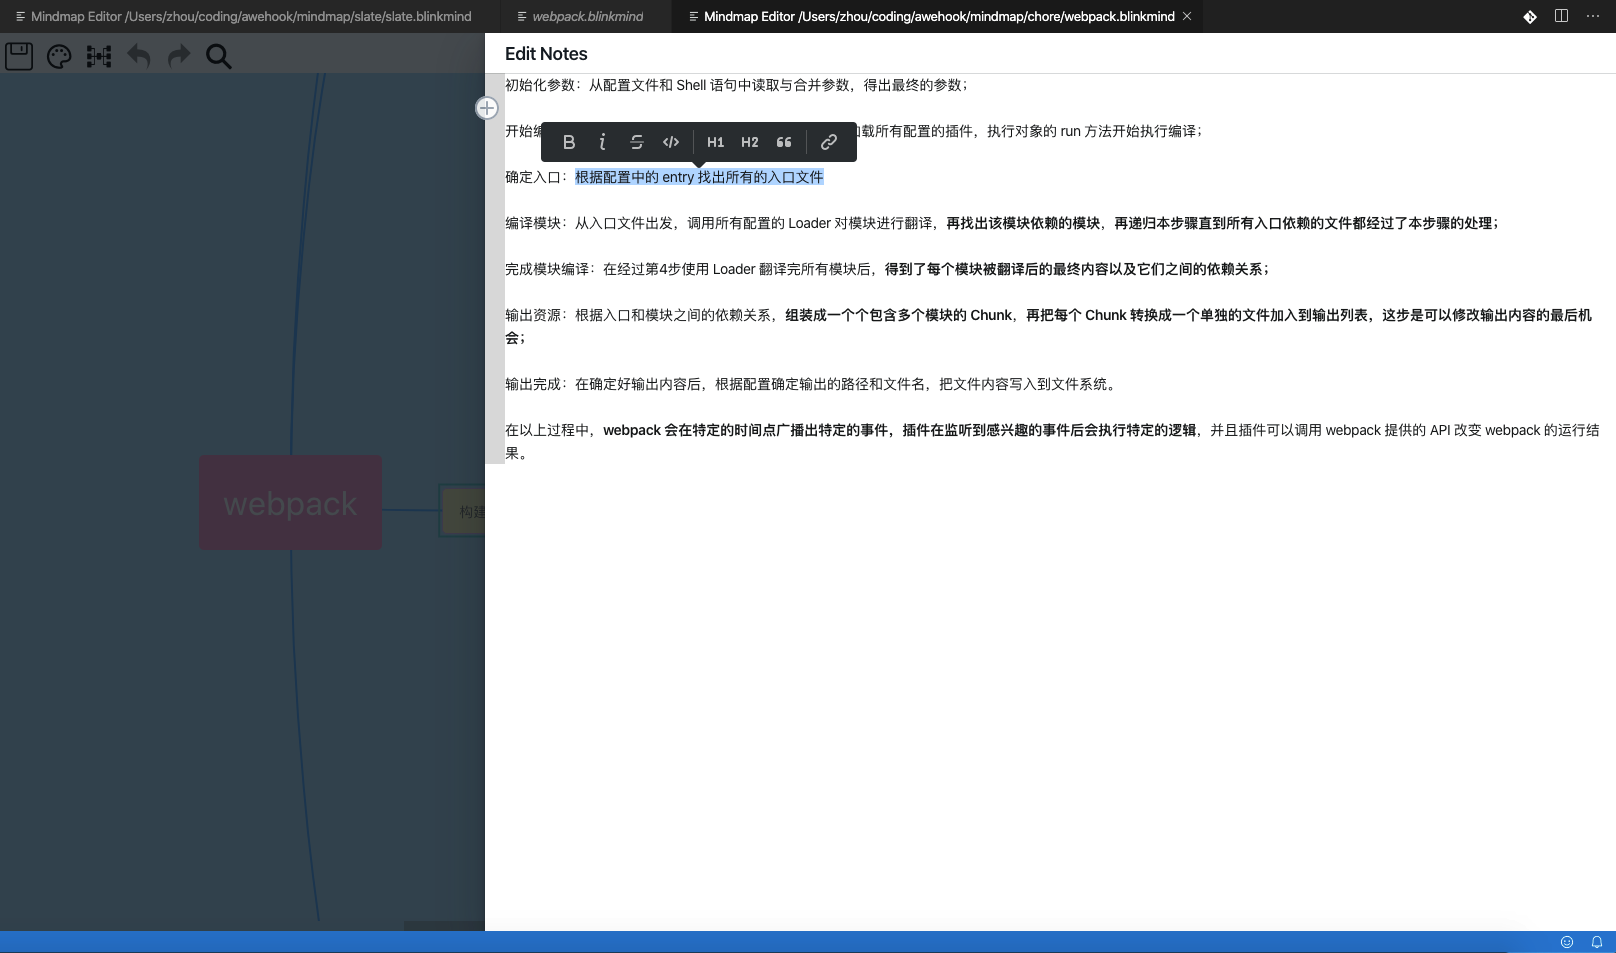Open the theme palette editor

coord(59,56)
